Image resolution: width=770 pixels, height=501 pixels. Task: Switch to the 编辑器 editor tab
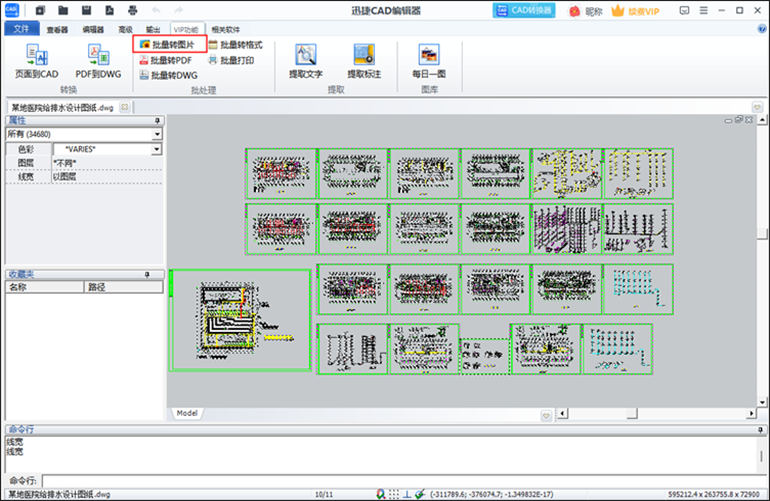[x=93, y=29]
